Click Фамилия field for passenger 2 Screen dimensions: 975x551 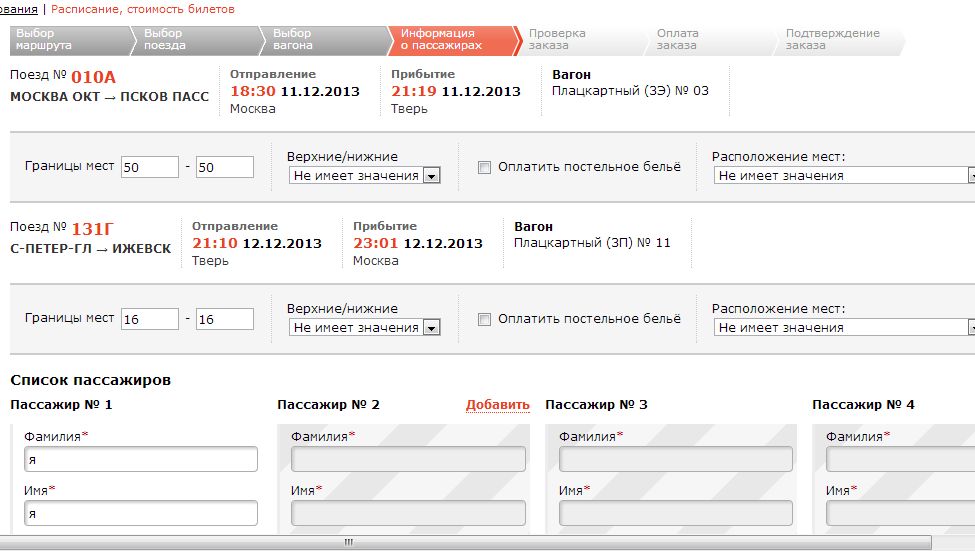coord(408,460)
